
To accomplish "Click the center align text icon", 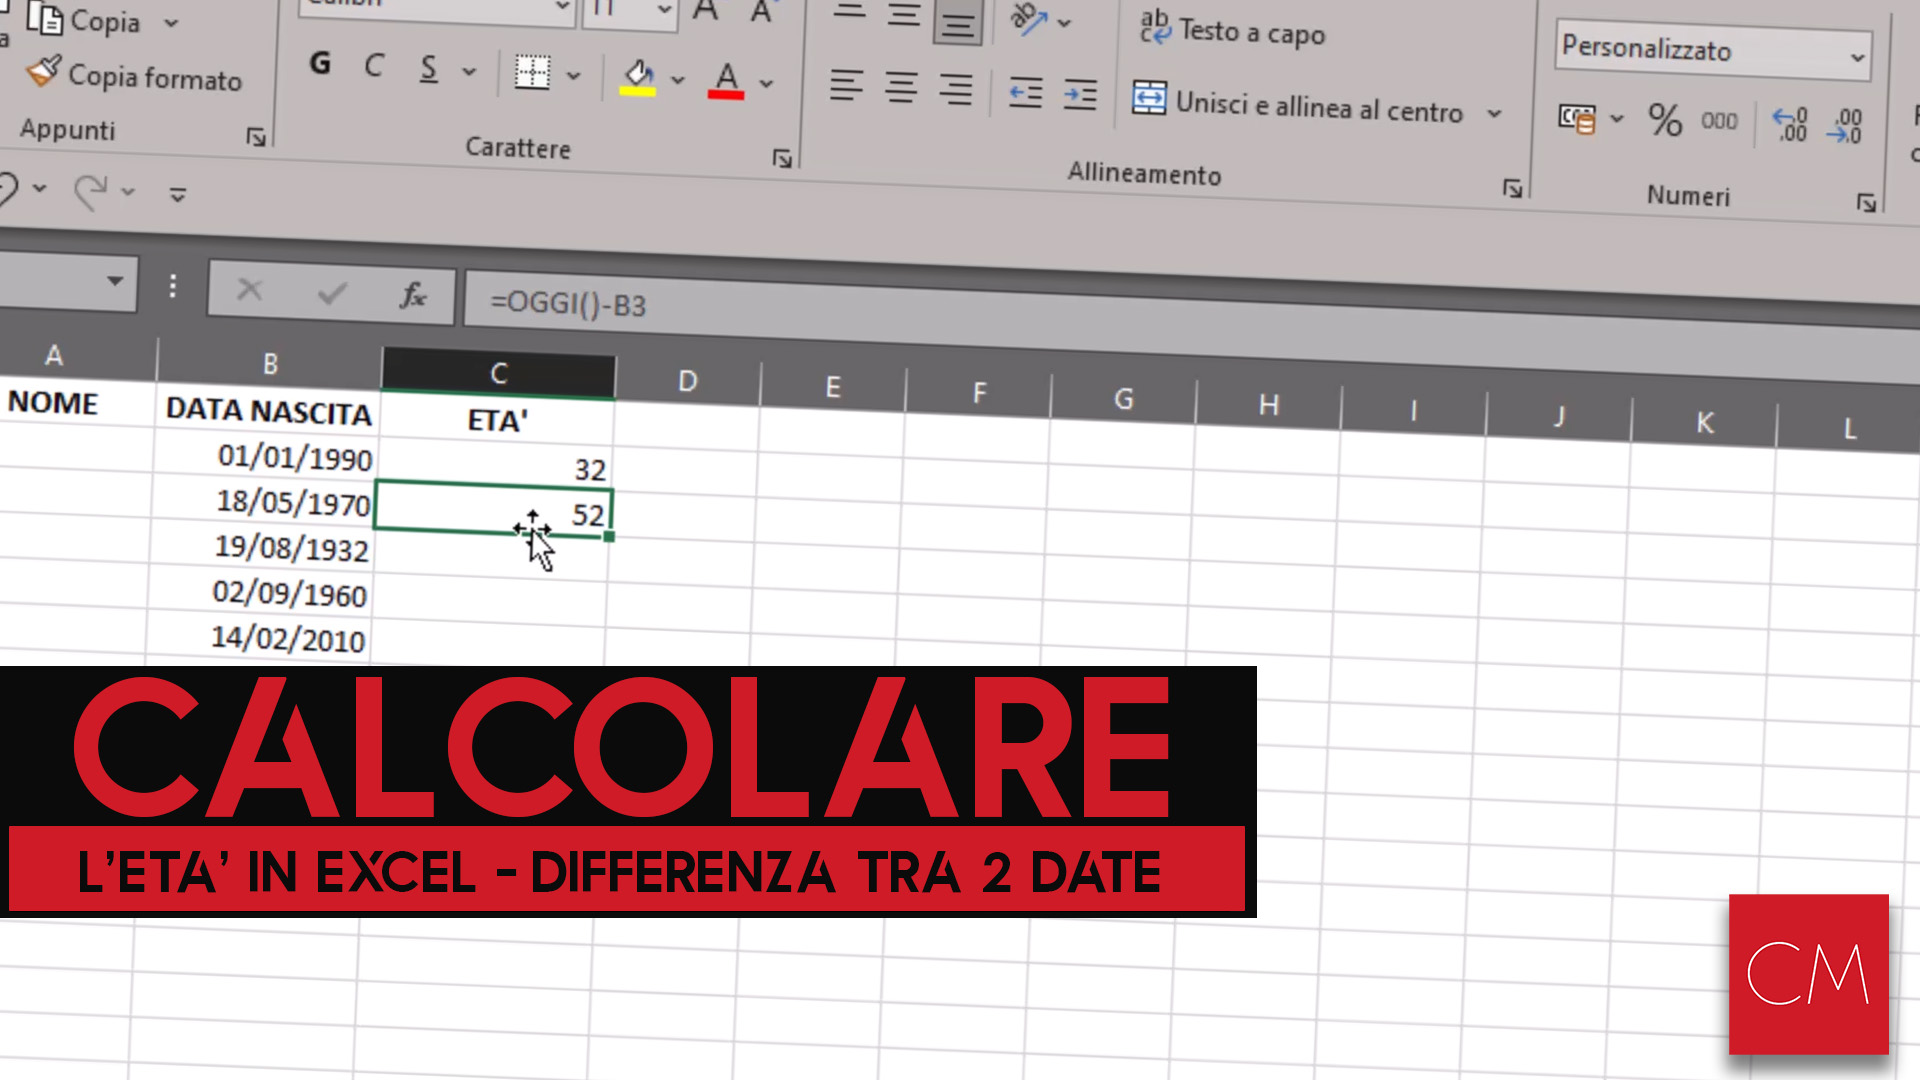I will [x=901, y=88].
